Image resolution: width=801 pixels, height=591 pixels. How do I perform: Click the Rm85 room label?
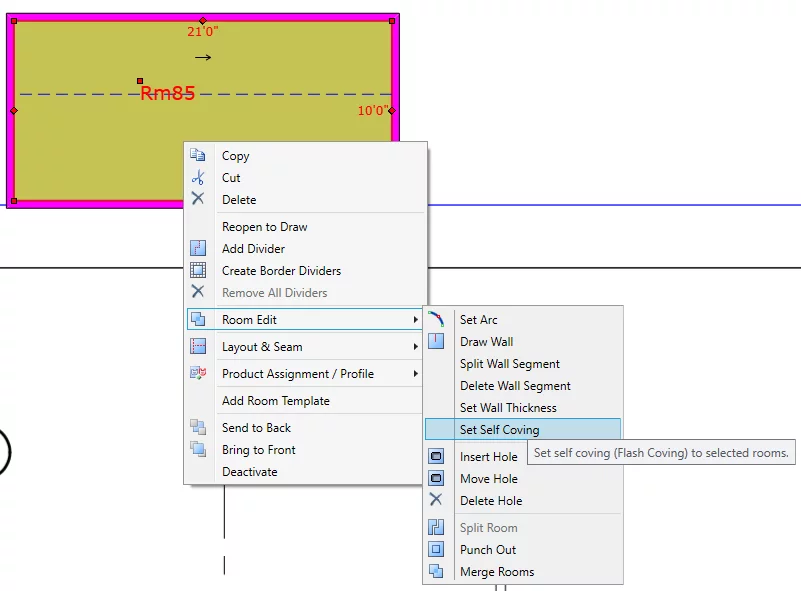(168, 94)
